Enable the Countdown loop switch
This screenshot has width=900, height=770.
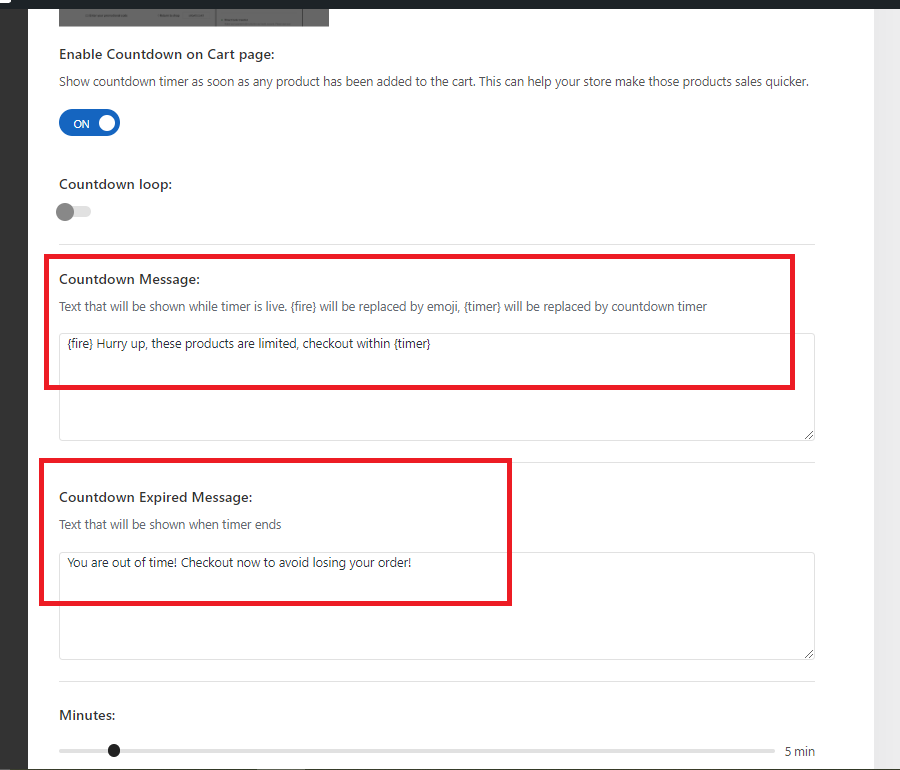pos(73,212)
